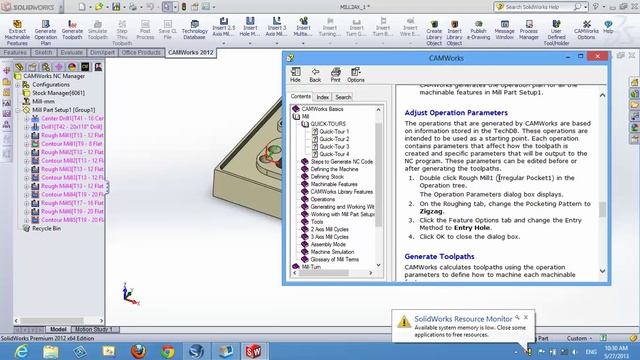
Task: Switch to the Features tab
Action: point(15,53)
